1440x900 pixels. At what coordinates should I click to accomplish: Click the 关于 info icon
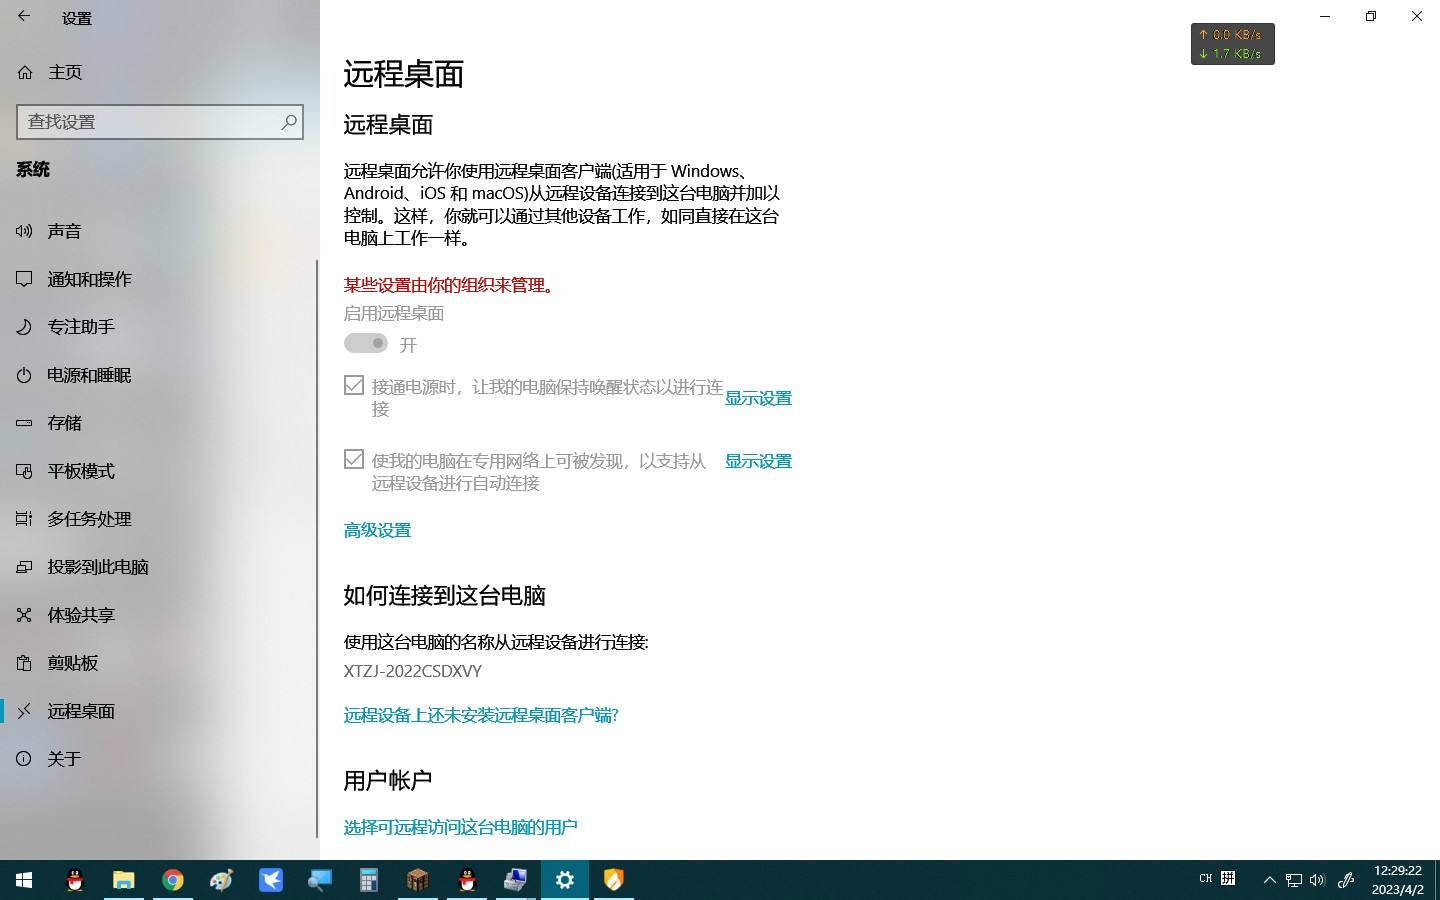coord(24,759)
